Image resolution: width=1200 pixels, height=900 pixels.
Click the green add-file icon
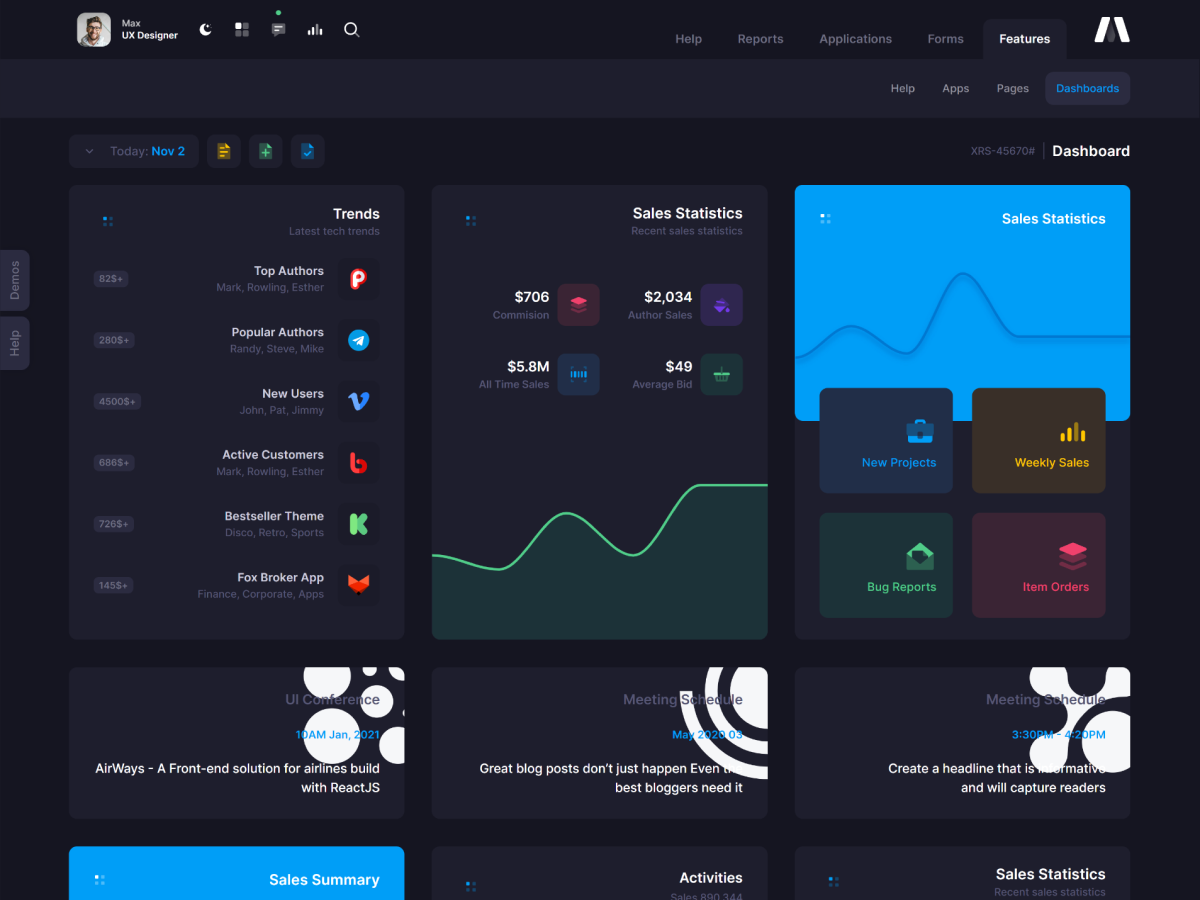(x=266, y=151)
